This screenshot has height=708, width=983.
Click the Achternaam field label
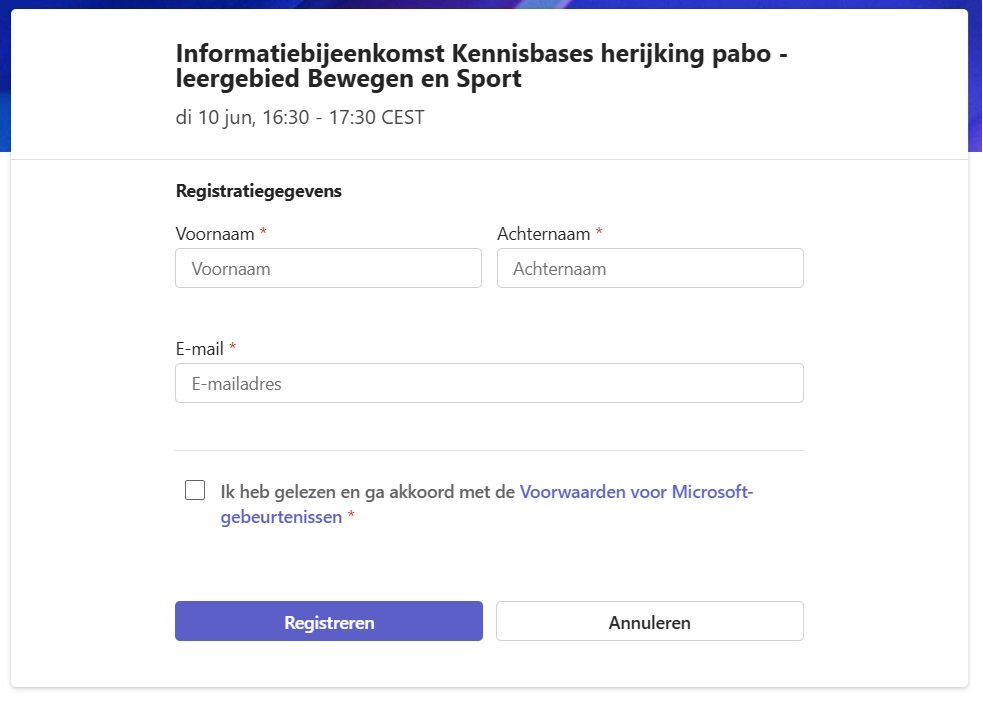(544, 234)
